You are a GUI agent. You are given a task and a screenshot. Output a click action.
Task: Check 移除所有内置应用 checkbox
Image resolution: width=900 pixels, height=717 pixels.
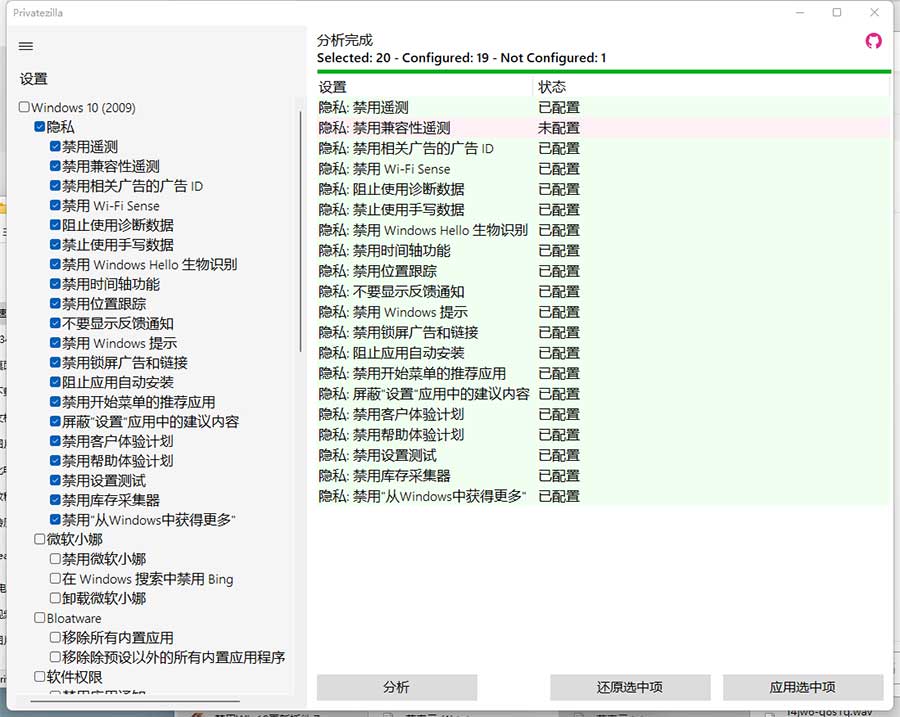tap(55, 637)
